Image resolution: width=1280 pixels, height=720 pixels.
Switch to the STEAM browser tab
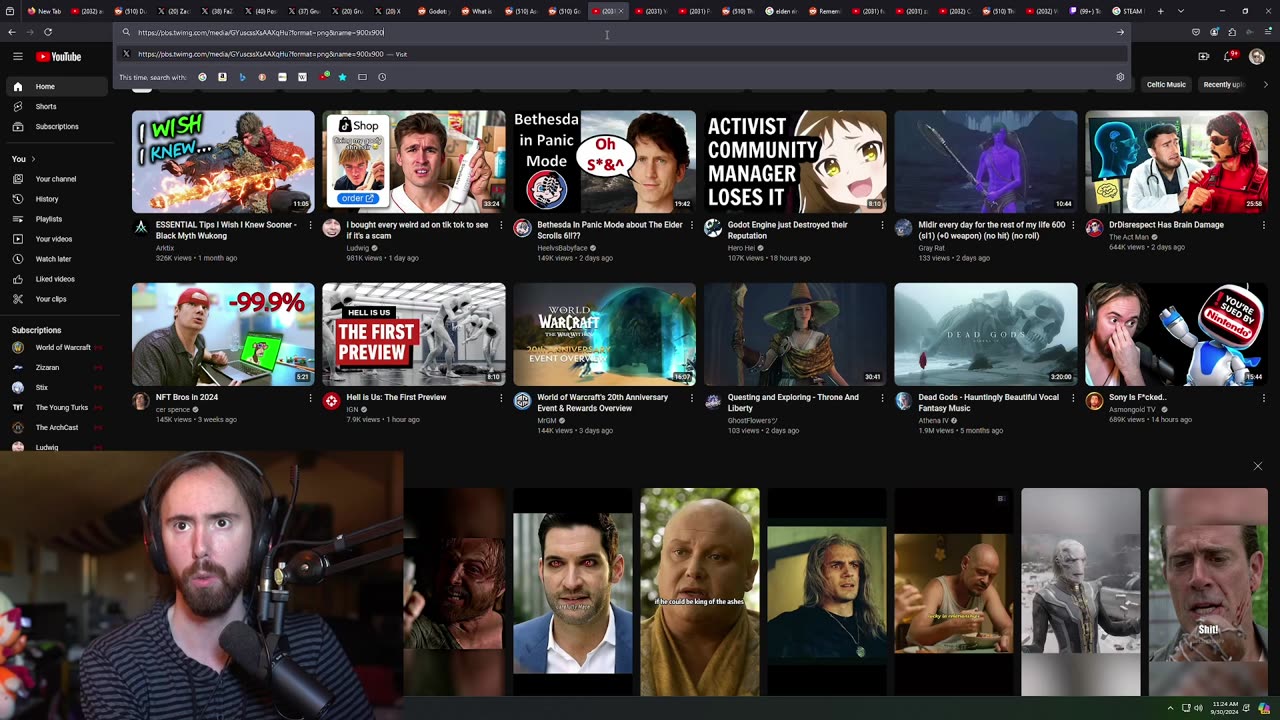click(1127, 11)
